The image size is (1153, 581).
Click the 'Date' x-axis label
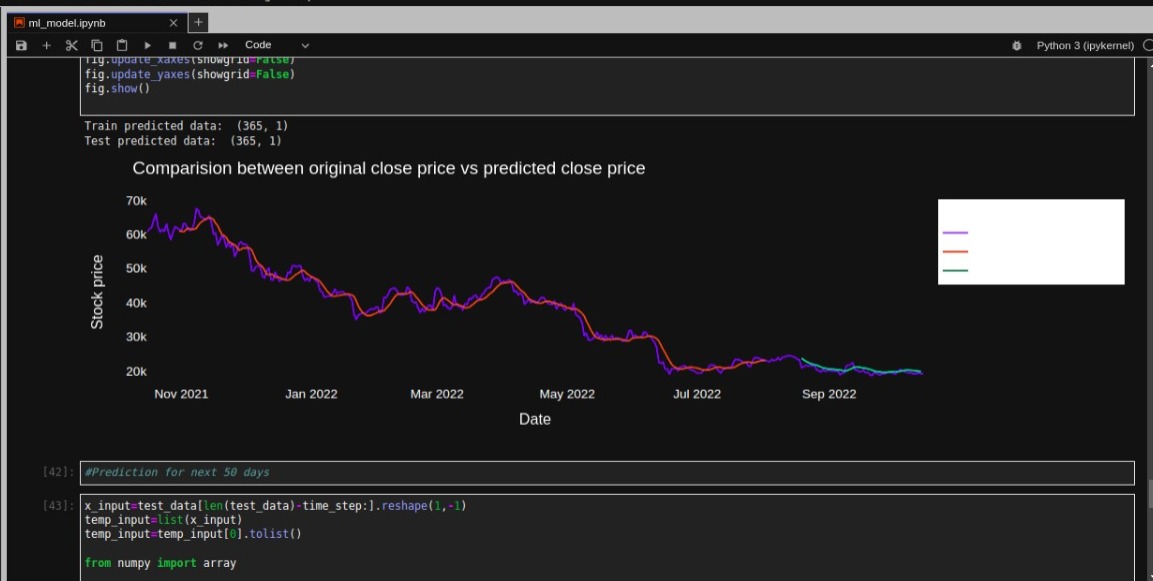tap(535, 419)
